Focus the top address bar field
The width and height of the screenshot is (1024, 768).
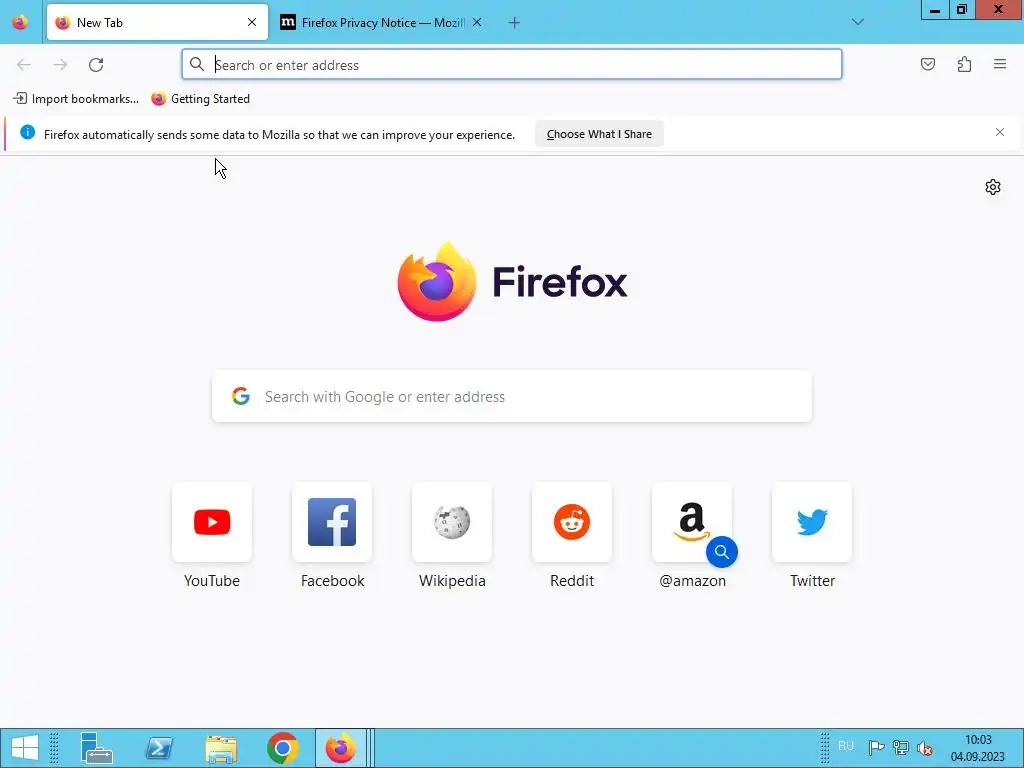coord(512,64)
